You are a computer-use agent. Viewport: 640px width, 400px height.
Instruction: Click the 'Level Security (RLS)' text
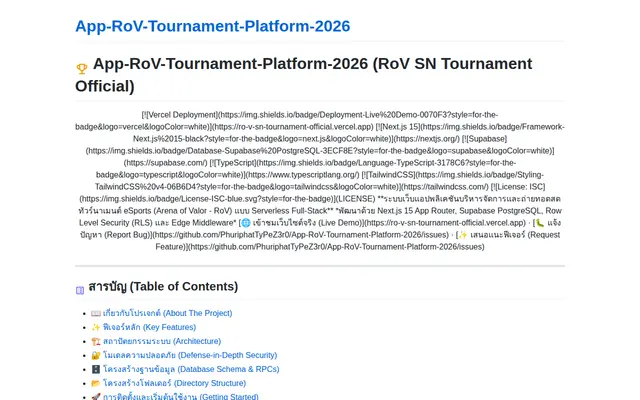pyautogui.click(x=118, y=223)
